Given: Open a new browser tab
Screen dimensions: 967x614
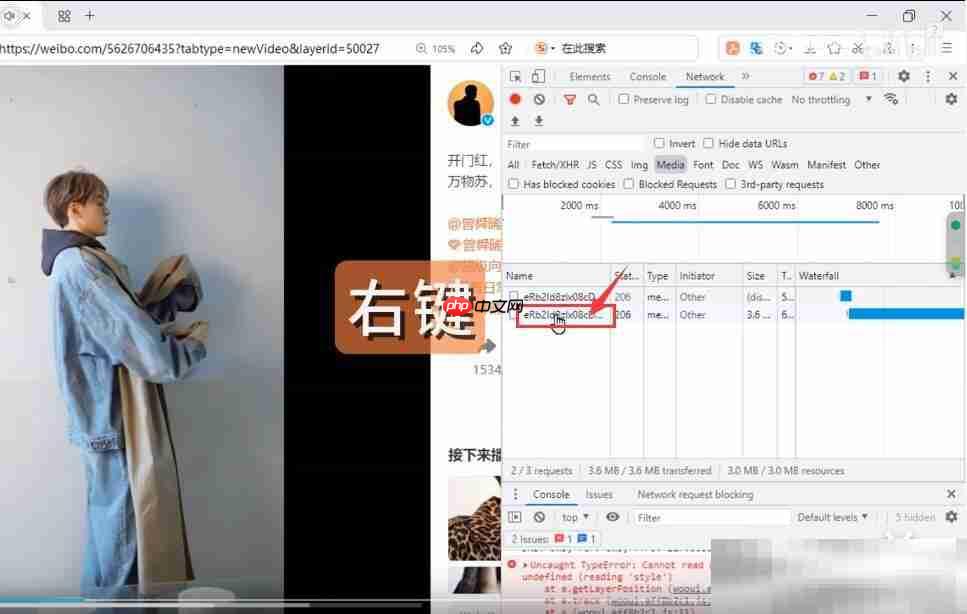Looking at the screenshot, I should click(90, 15).
